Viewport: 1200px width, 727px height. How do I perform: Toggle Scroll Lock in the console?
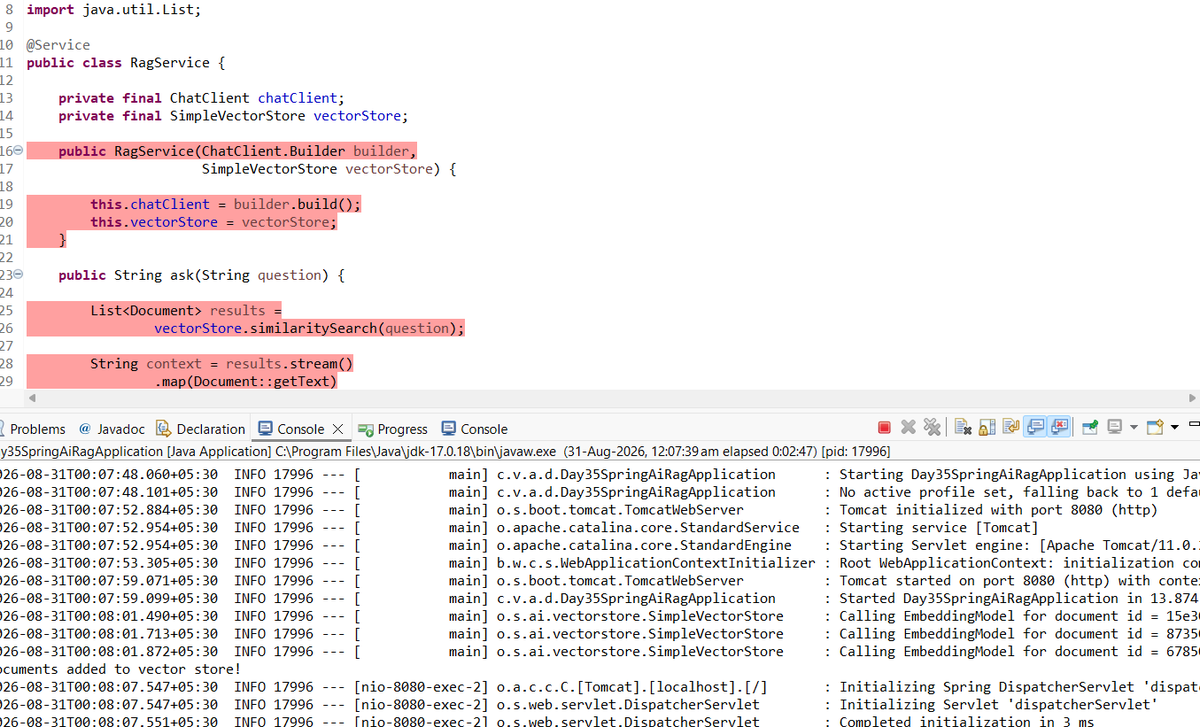(x=987, y=428)
